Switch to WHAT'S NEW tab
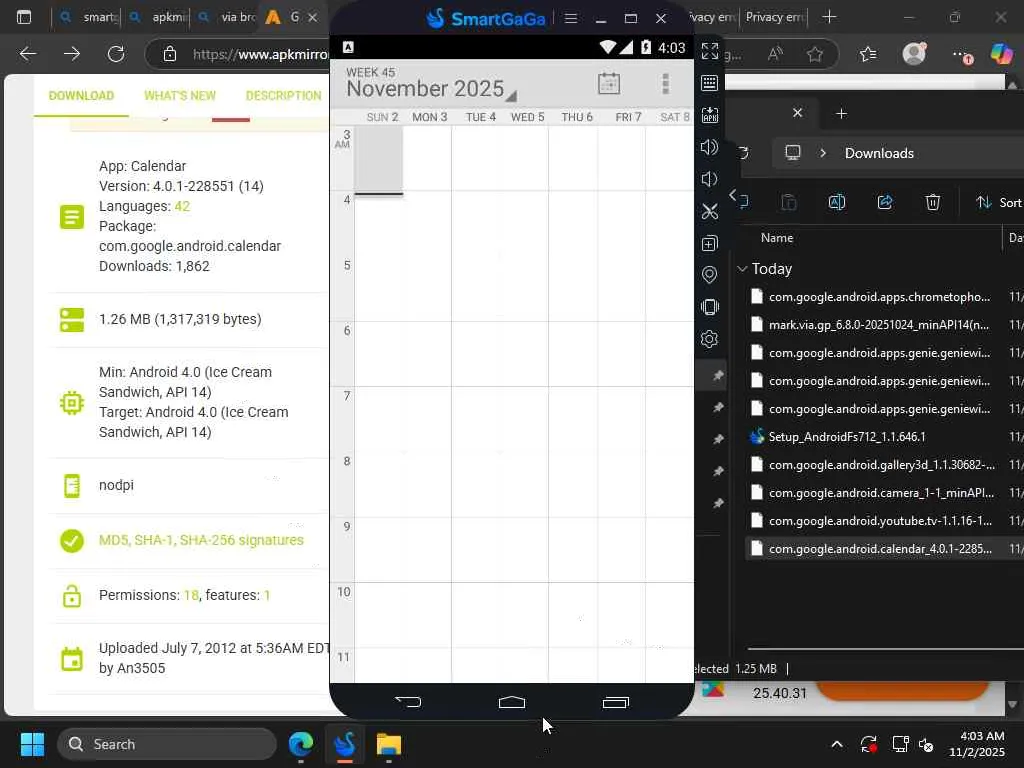The height and width of the screenshot is (768, 1024). 180,95
